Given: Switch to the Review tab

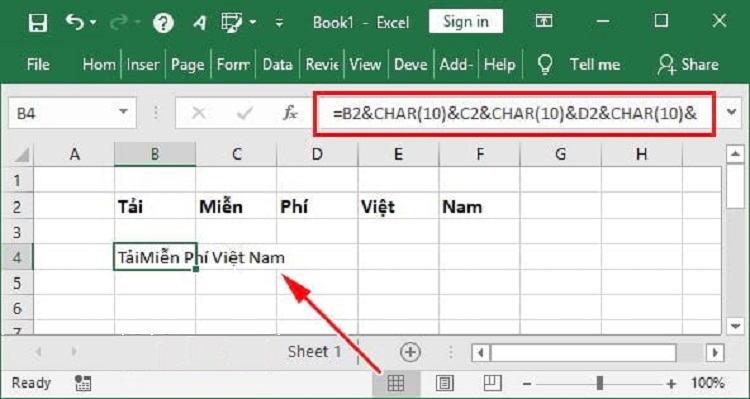Looking at the screenshot, I should [322, 64].
